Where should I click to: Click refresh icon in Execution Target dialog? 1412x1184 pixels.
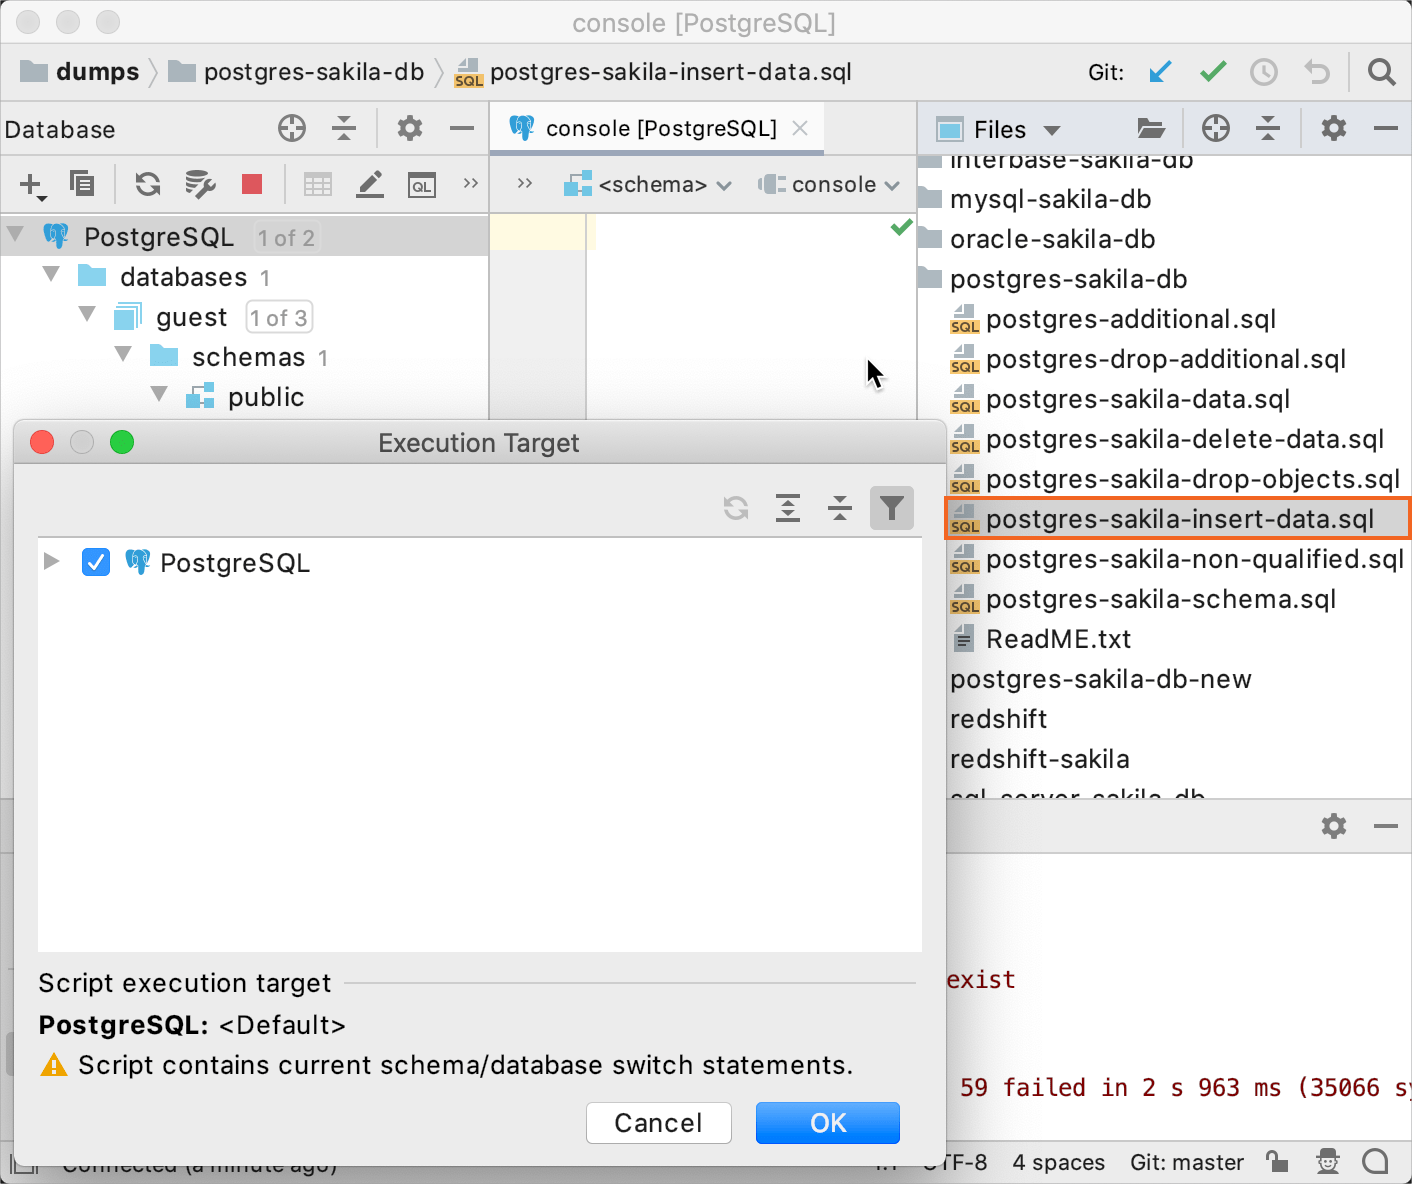[736, 508]
